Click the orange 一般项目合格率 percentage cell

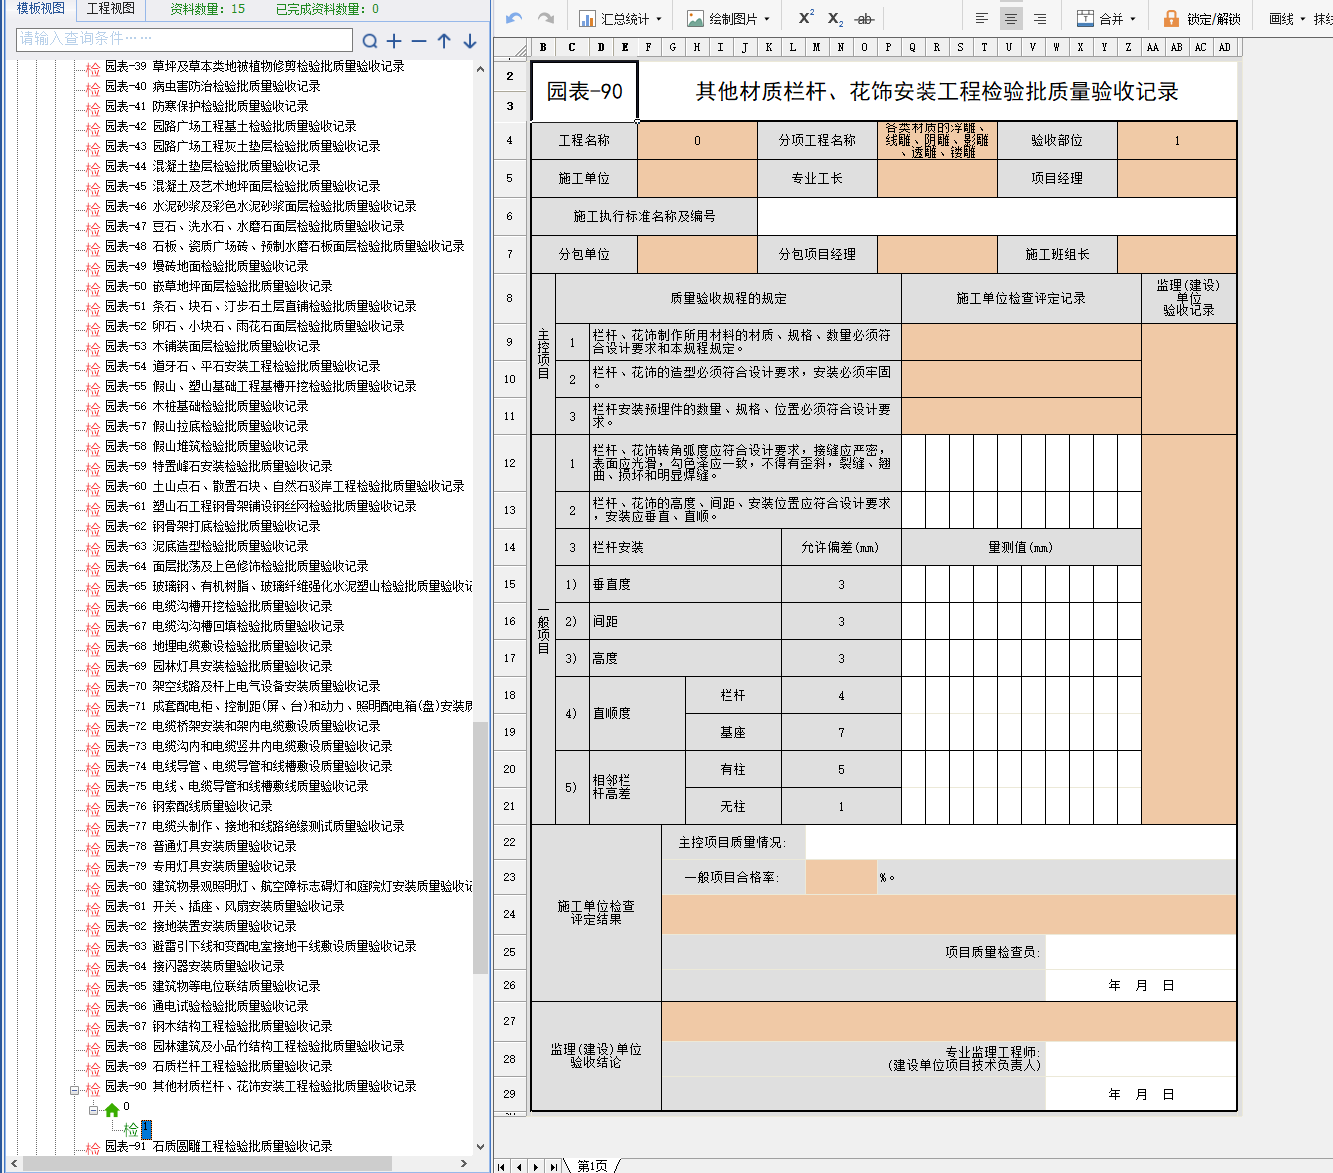(x=841, y=877)
